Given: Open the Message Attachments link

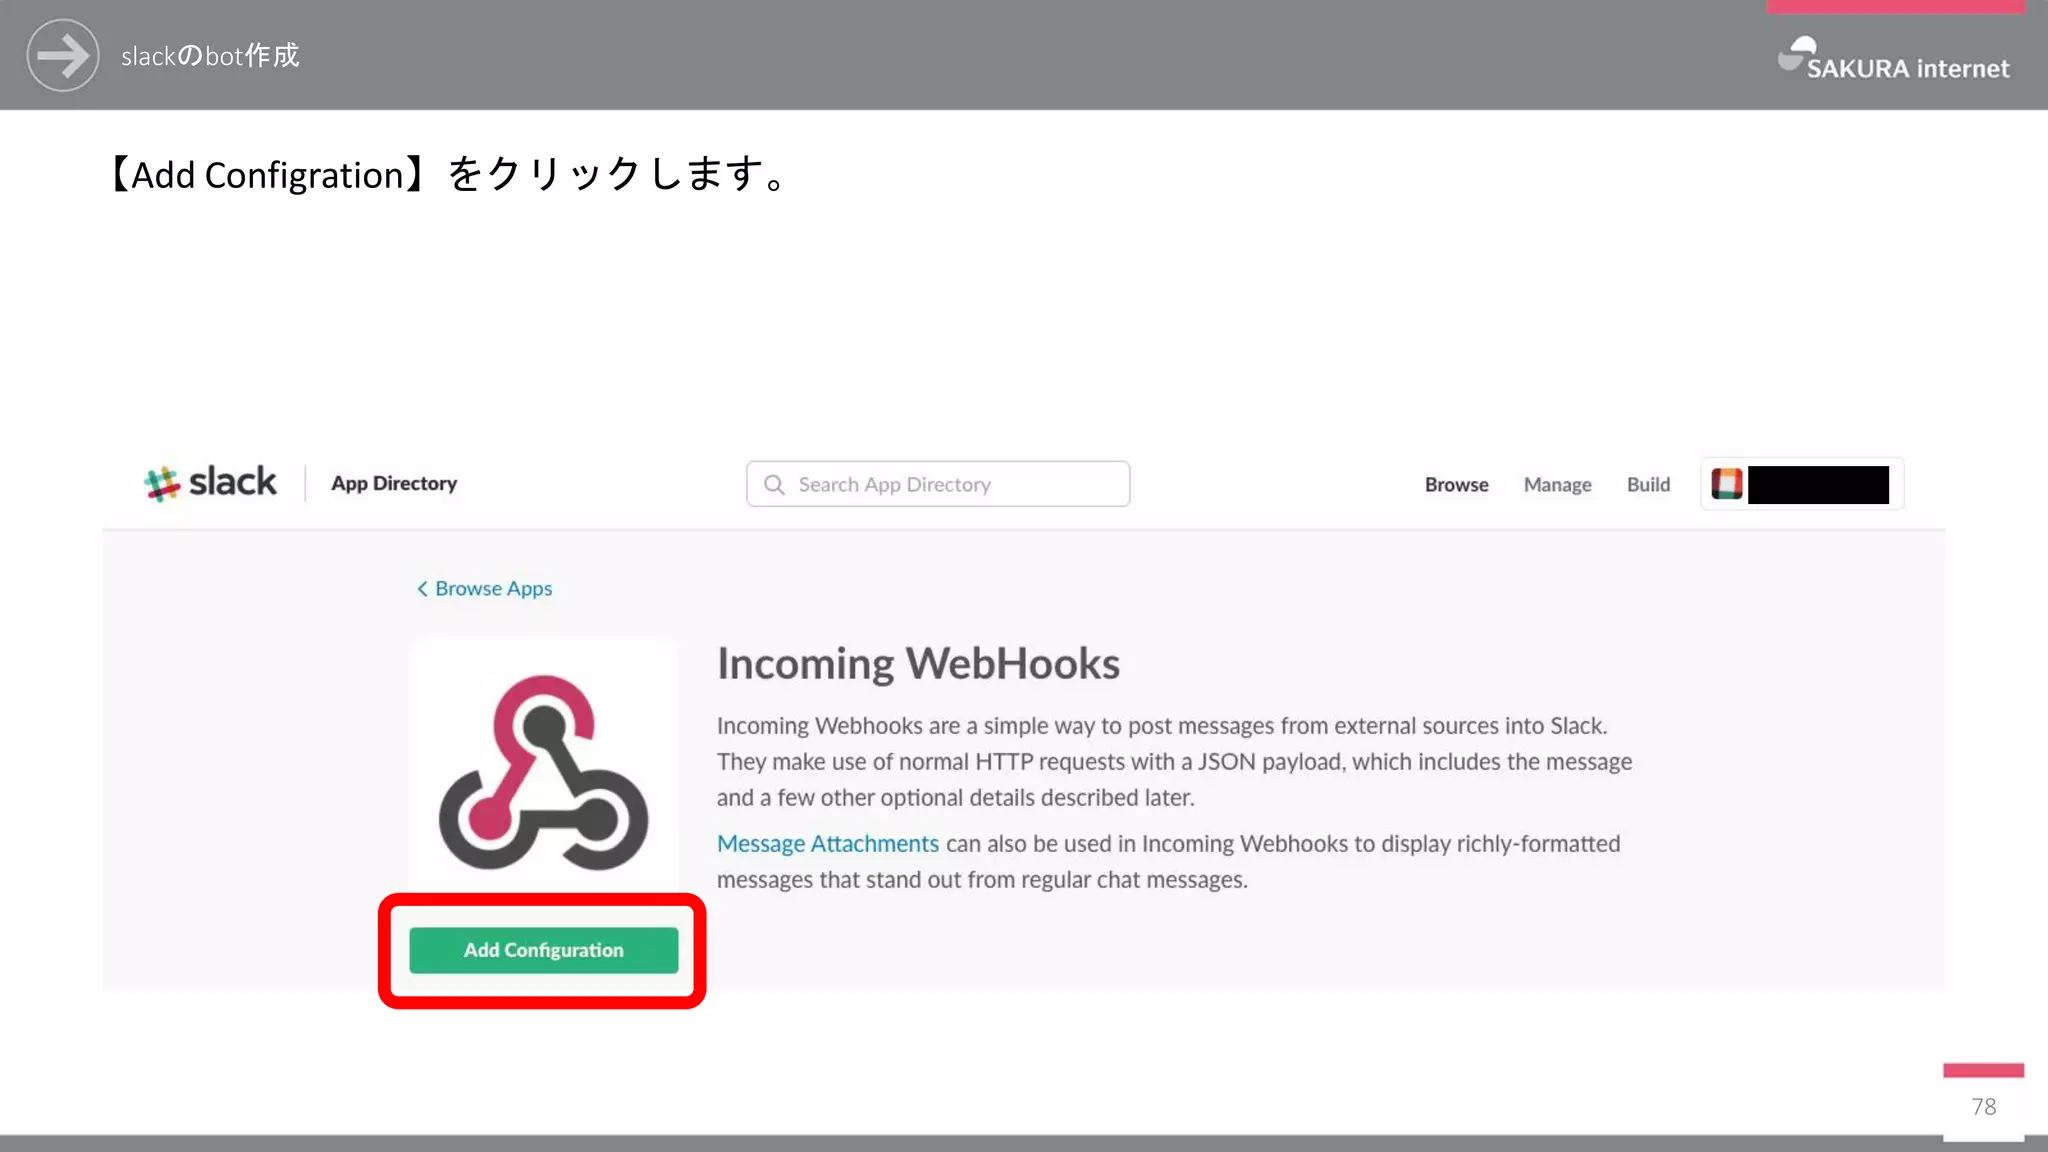Looking at the screenshot, I should point(828,844).
